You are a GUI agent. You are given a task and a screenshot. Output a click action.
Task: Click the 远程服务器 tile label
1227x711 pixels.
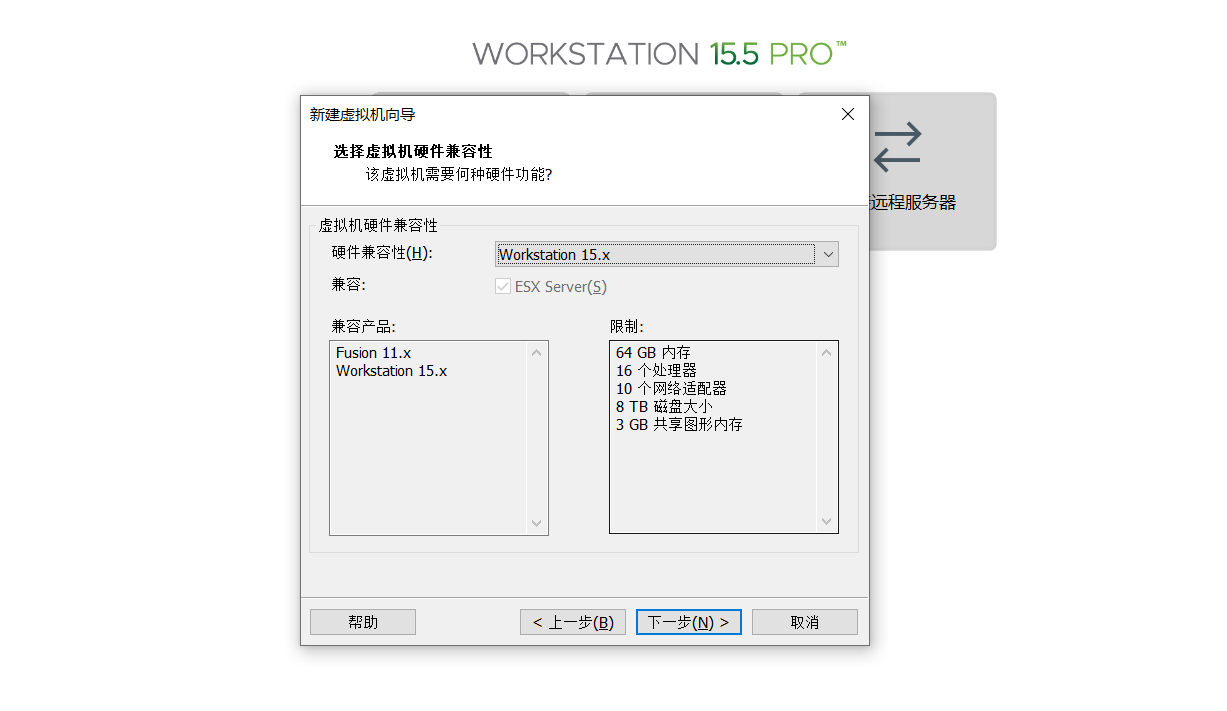click(913, 203)
